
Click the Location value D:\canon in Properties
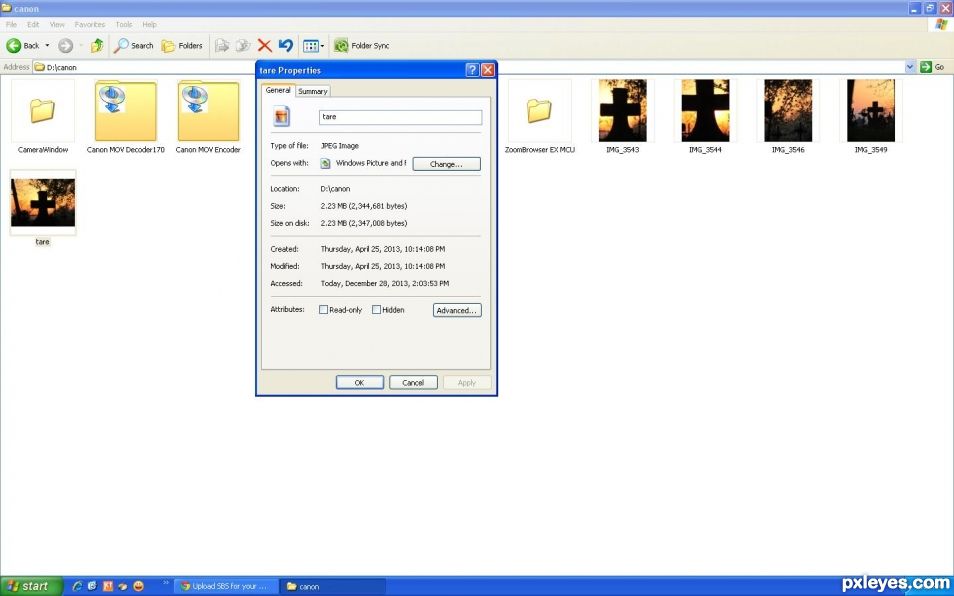click(x=335, y=189)
